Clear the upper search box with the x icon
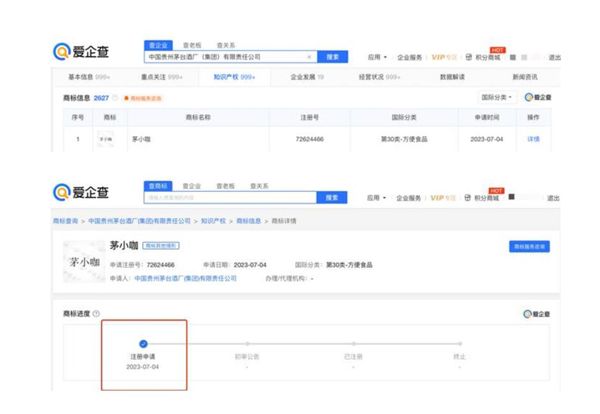This screenshot has width=600, height=414. tap(309, 57)
